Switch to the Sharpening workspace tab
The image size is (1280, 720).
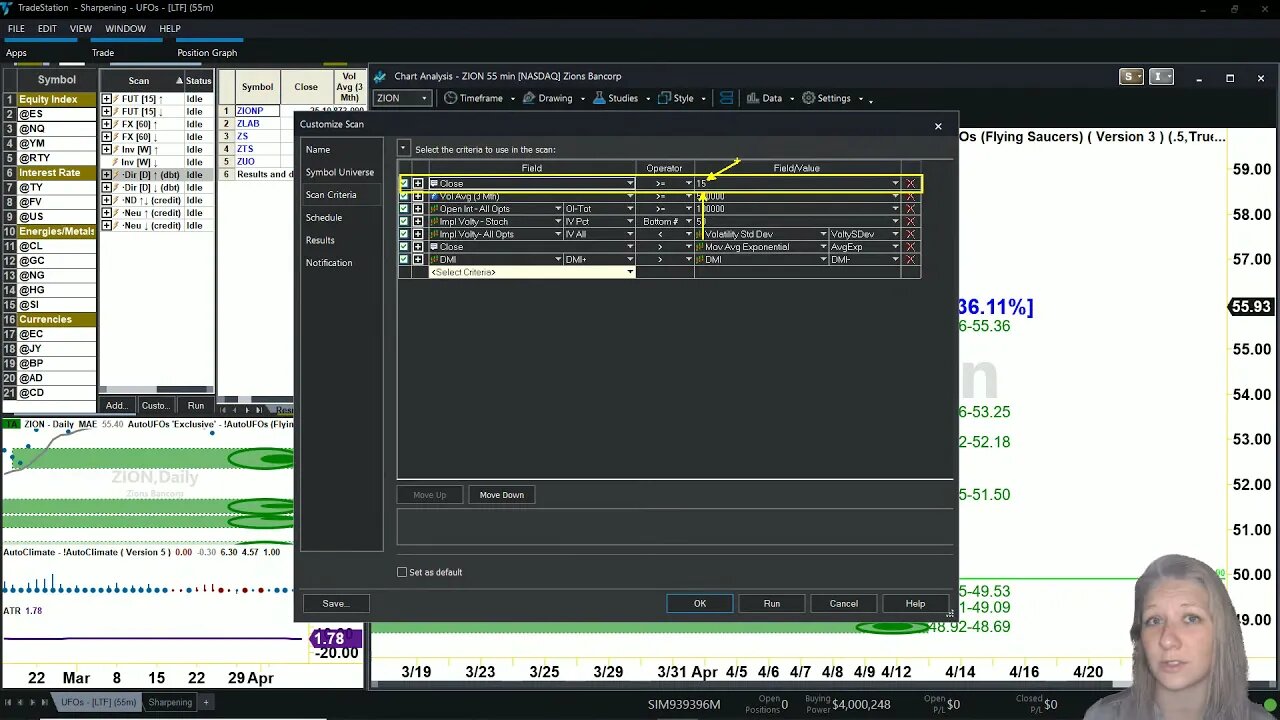[x=170, y=702]
